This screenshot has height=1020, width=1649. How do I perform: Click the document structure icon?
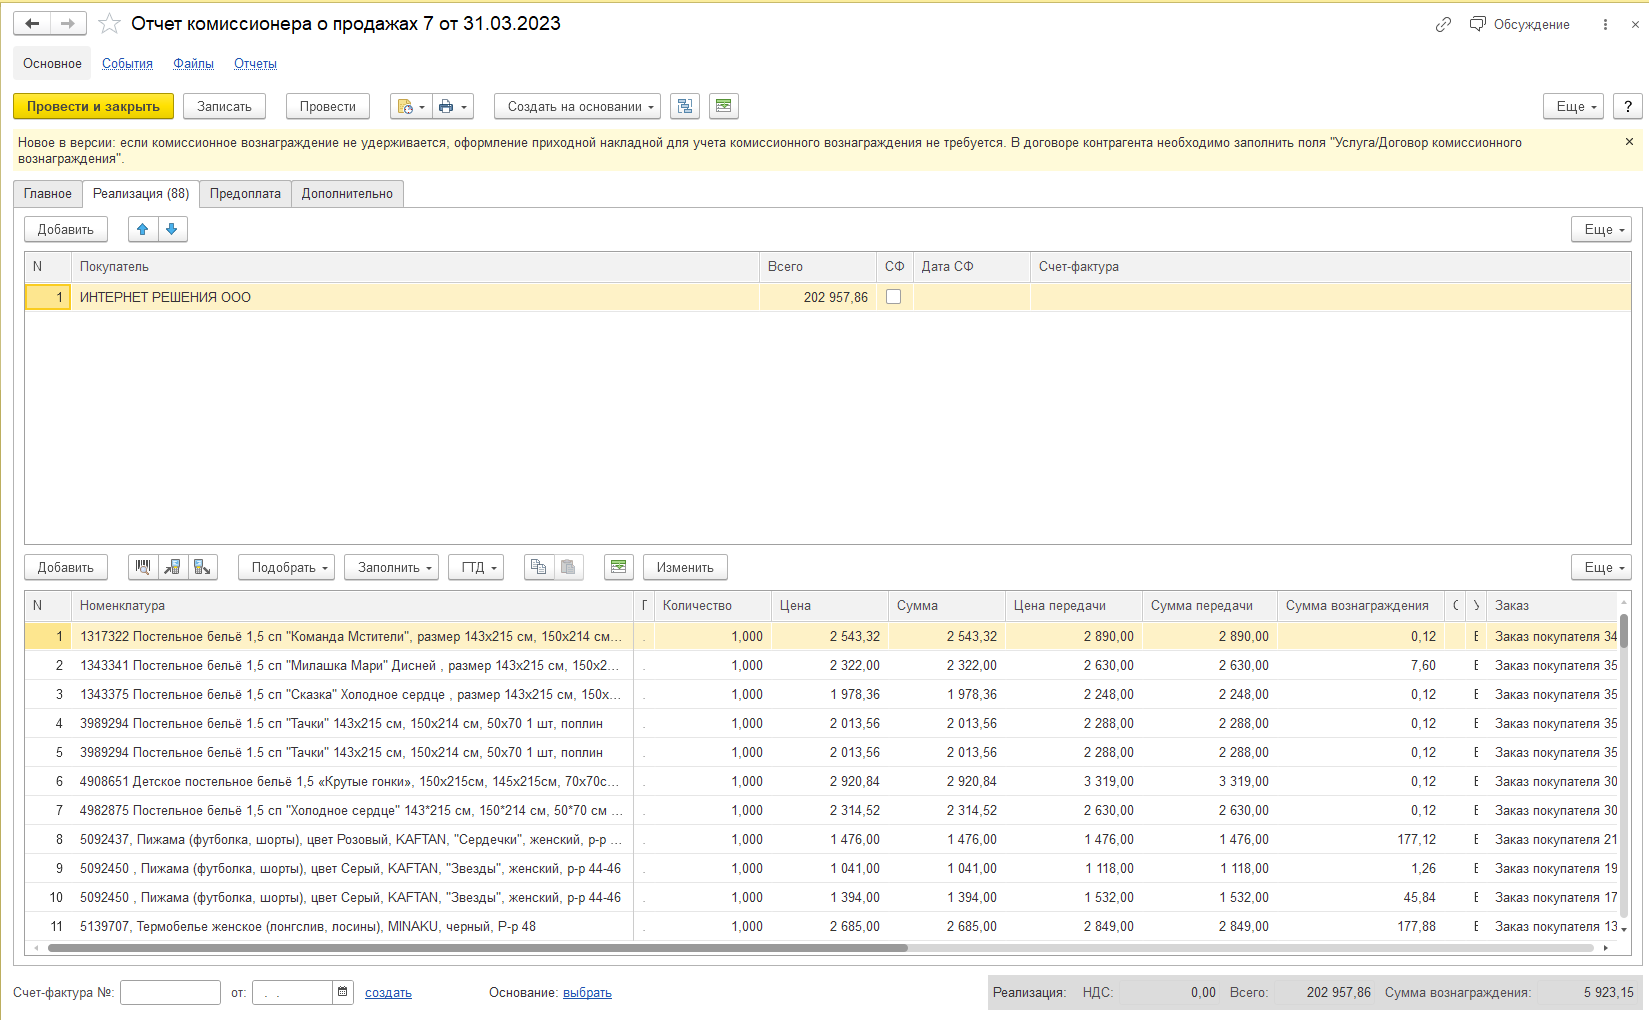click(684, 106)
